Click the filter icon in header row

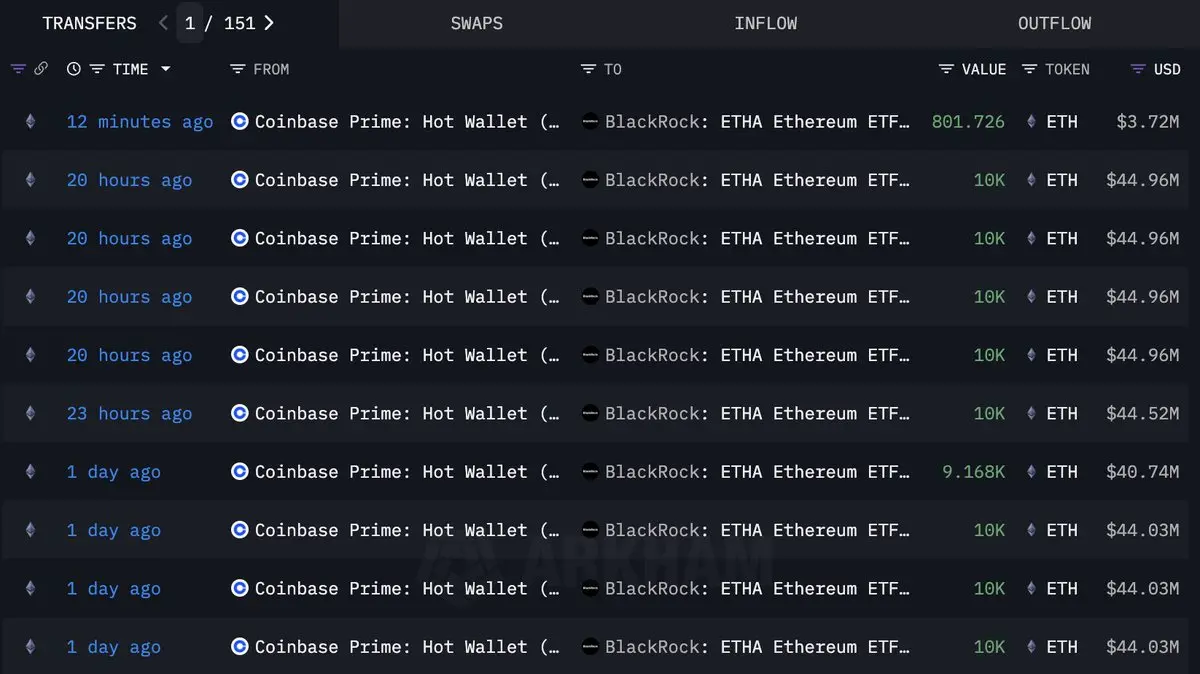coord(18,69)
